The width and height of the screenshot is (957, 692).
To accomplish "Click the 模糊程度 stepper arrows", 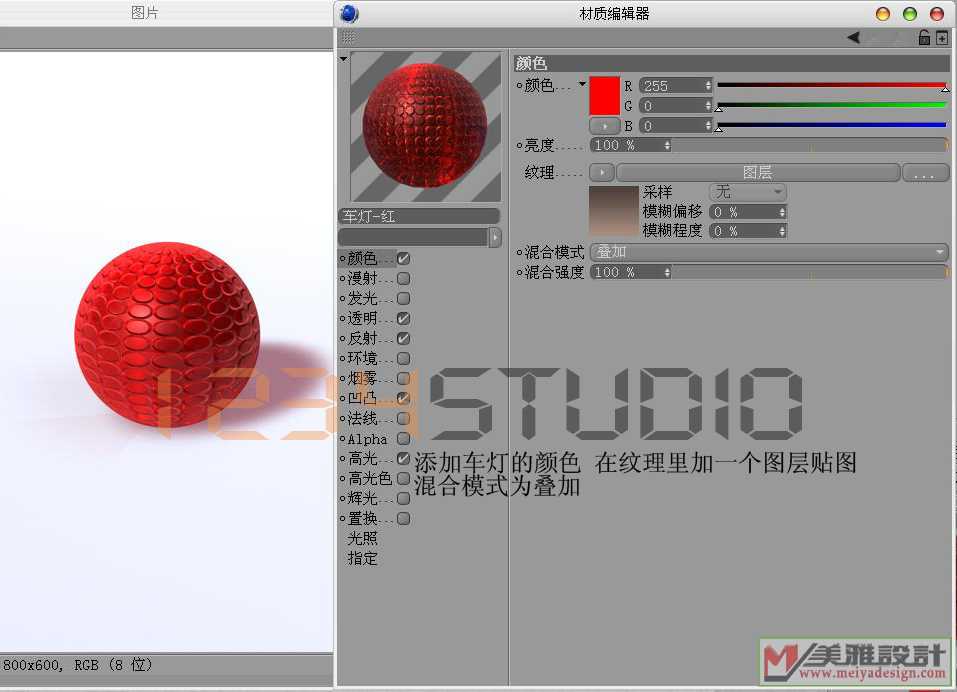I will click(x=782, y=231).
